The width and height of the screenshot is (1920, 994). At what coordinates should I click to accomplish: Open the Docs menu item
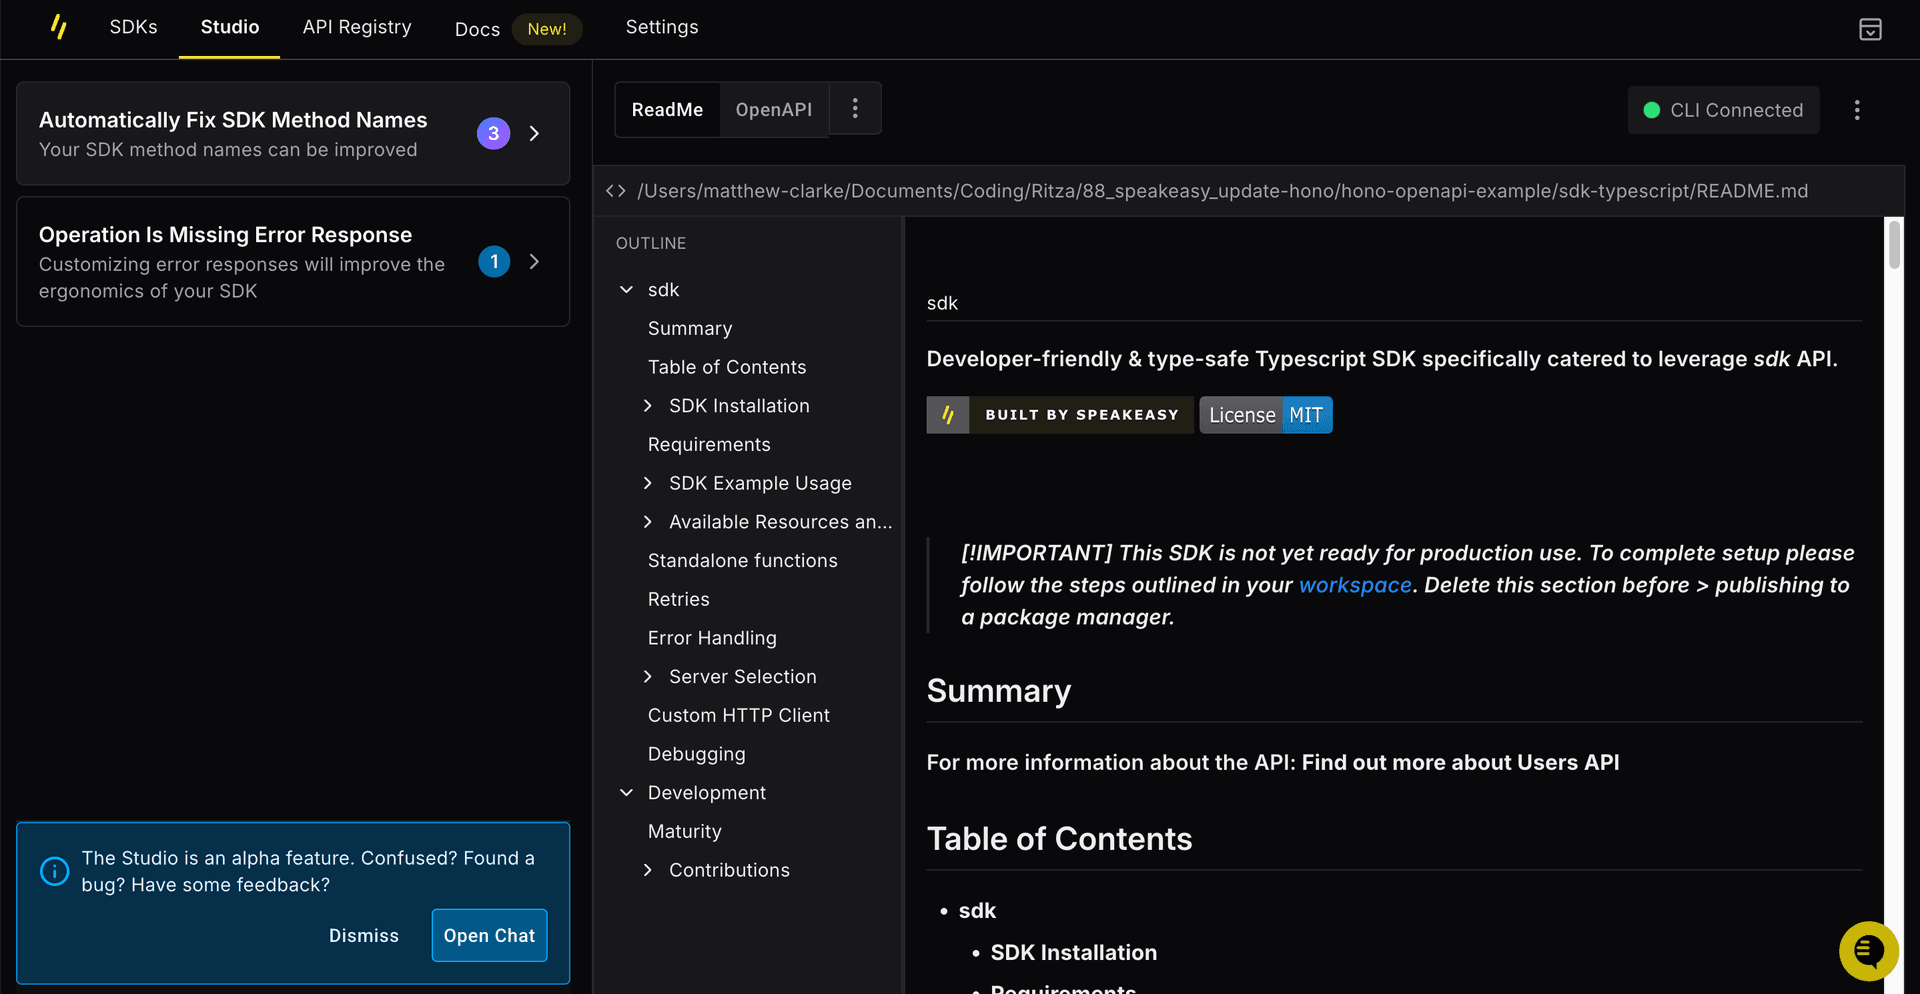[477, 29]
